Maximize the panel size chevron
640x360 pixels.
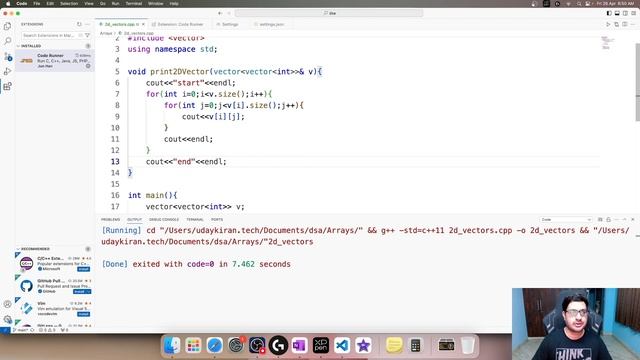(624, 220)
